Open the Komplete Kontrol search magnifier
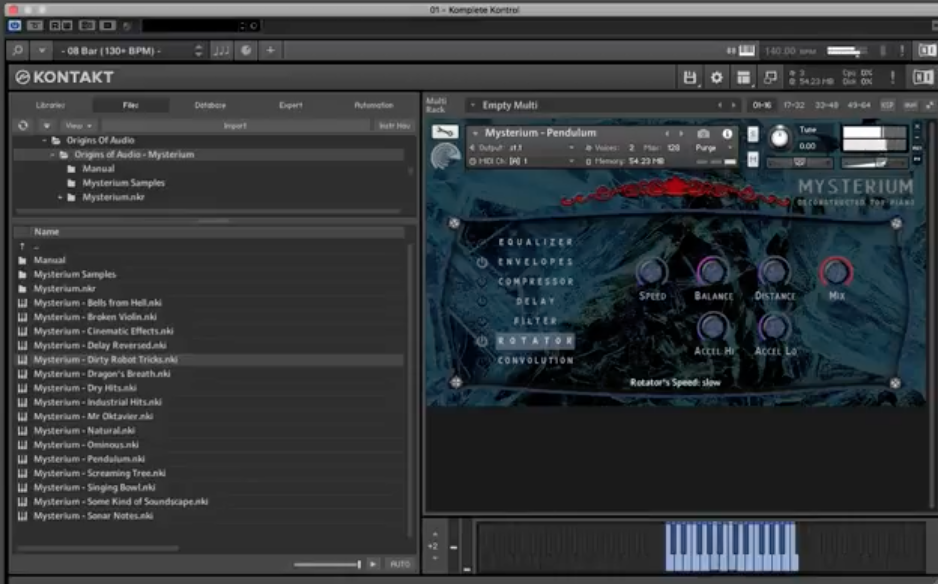 pyautogui.click(x=18, y=51)
